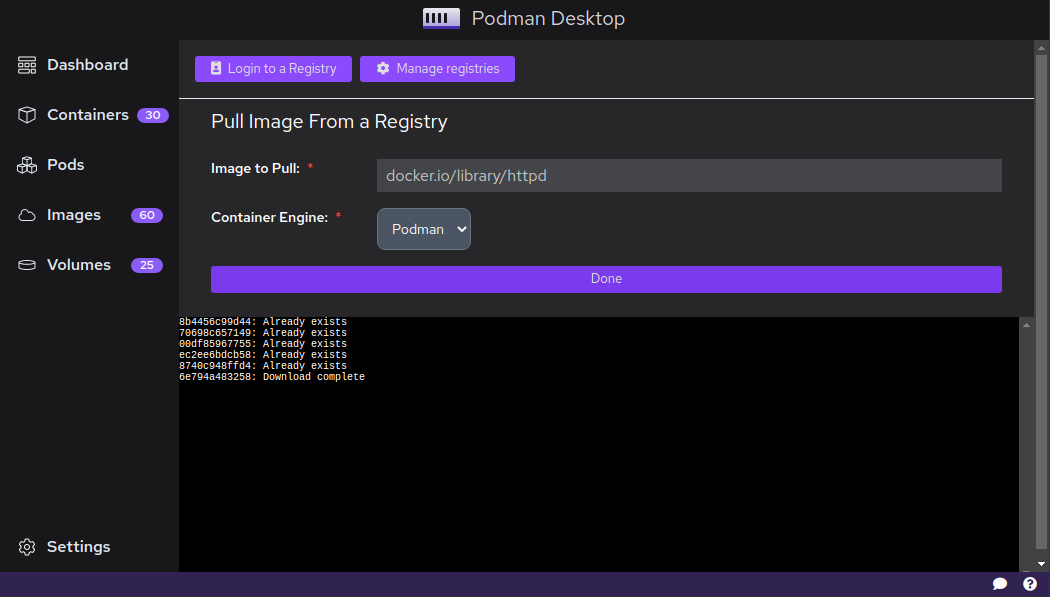Switch to the Volumes section
The height and width of the screenshot is (597, 1050).
click(78, 264)
